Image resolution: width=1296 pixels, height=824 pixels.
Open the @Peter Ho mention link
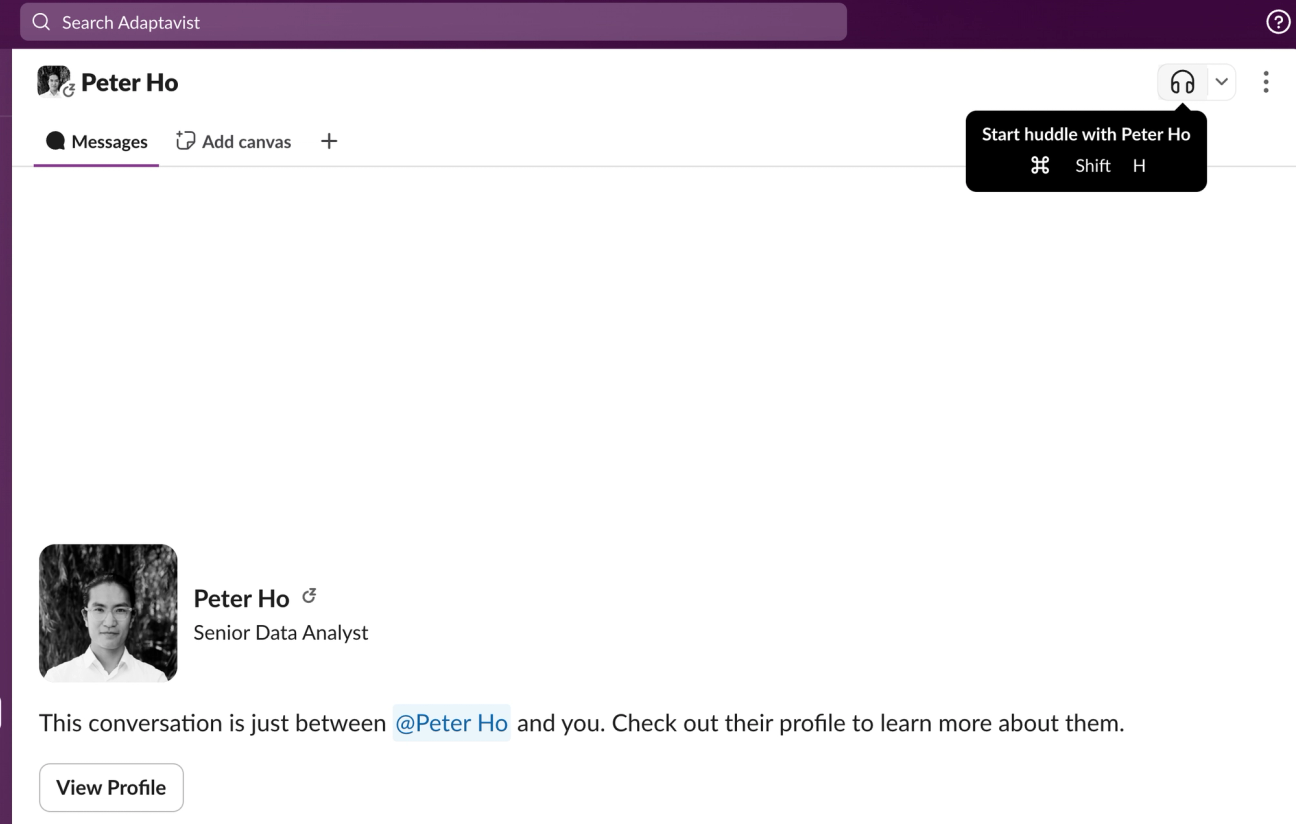(451, 723)
